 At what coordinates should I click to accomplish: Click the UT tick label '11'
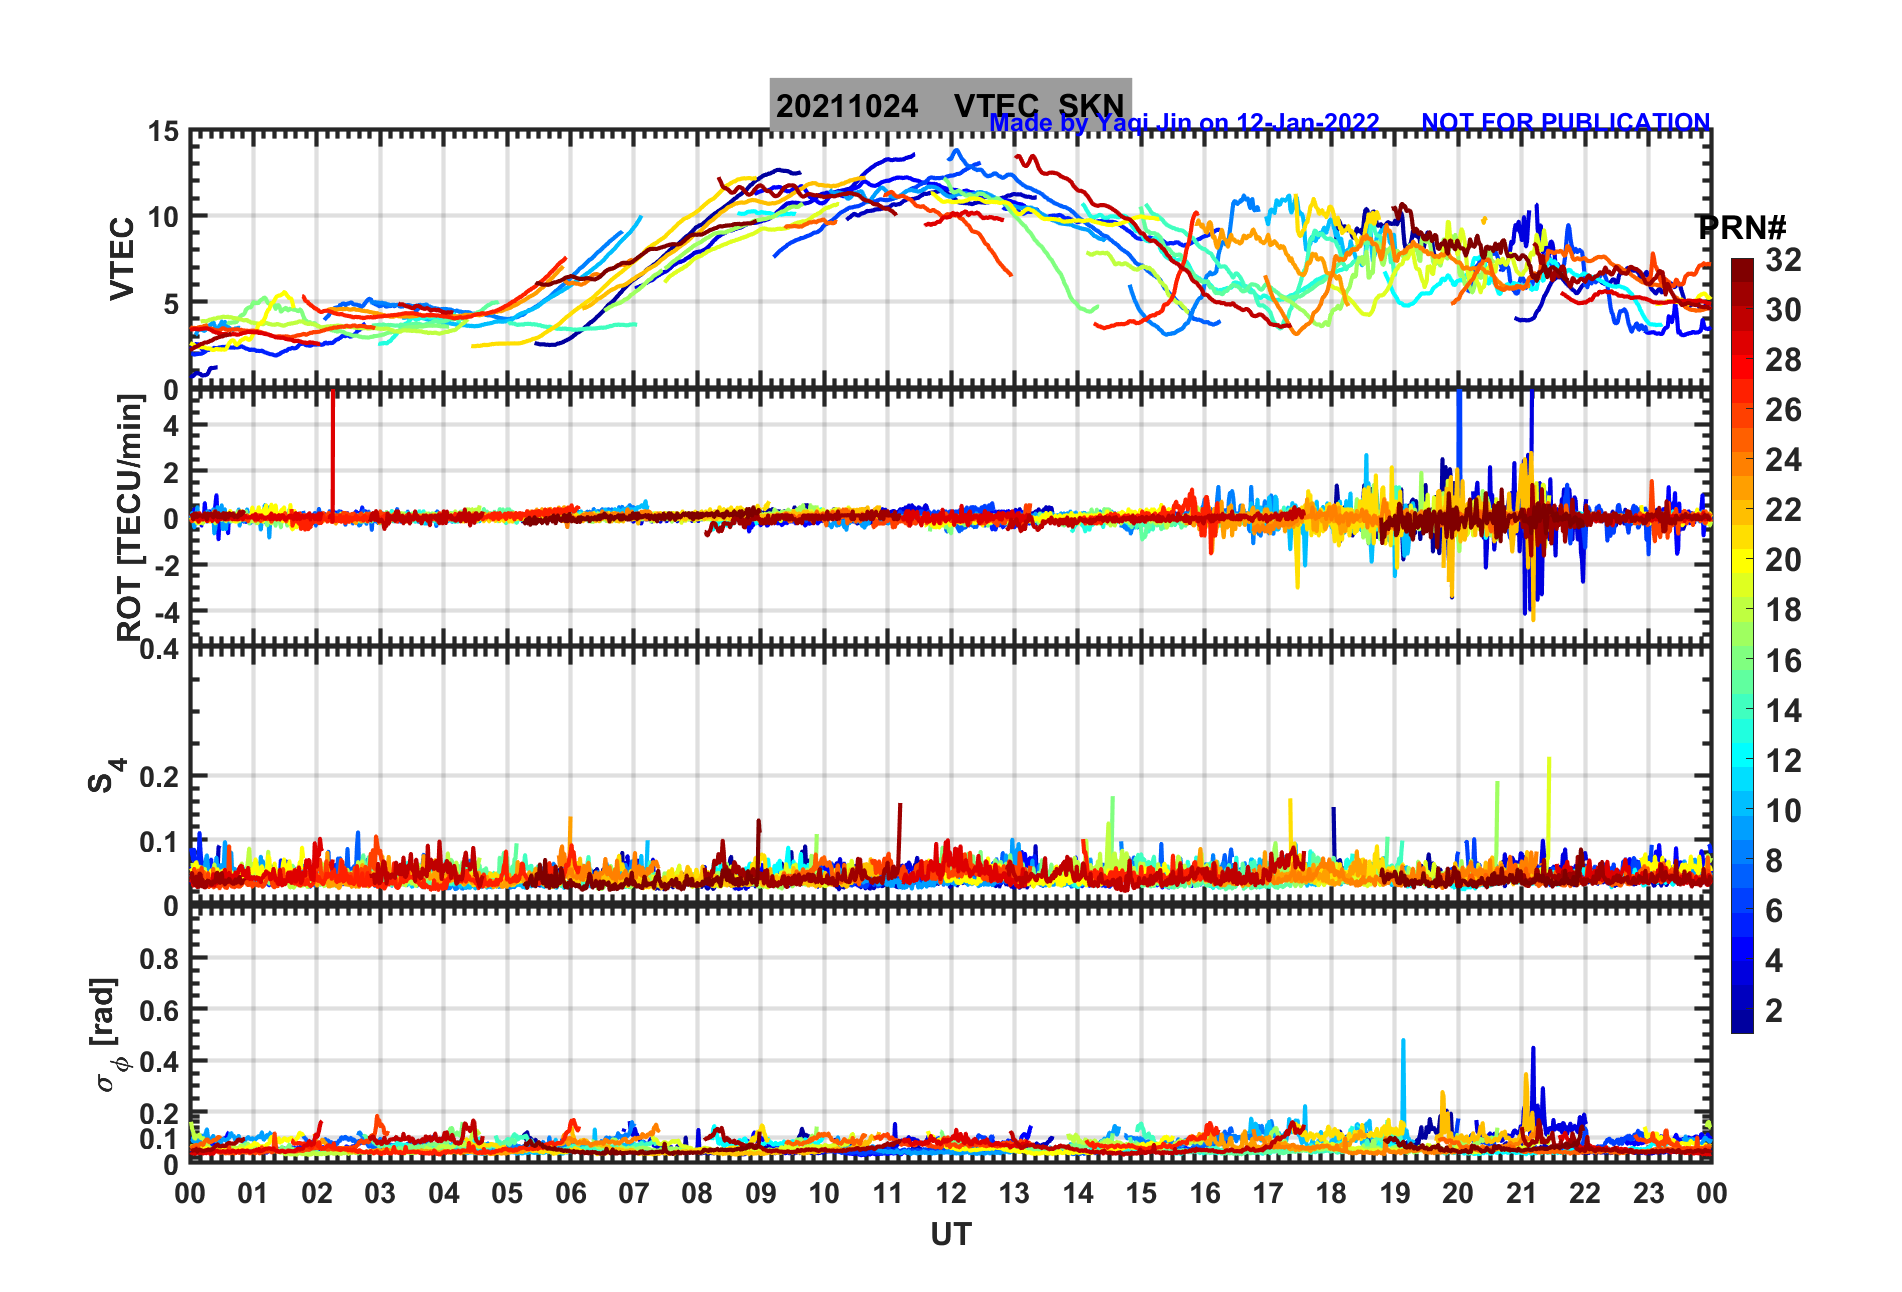[x=888, y=1193]
